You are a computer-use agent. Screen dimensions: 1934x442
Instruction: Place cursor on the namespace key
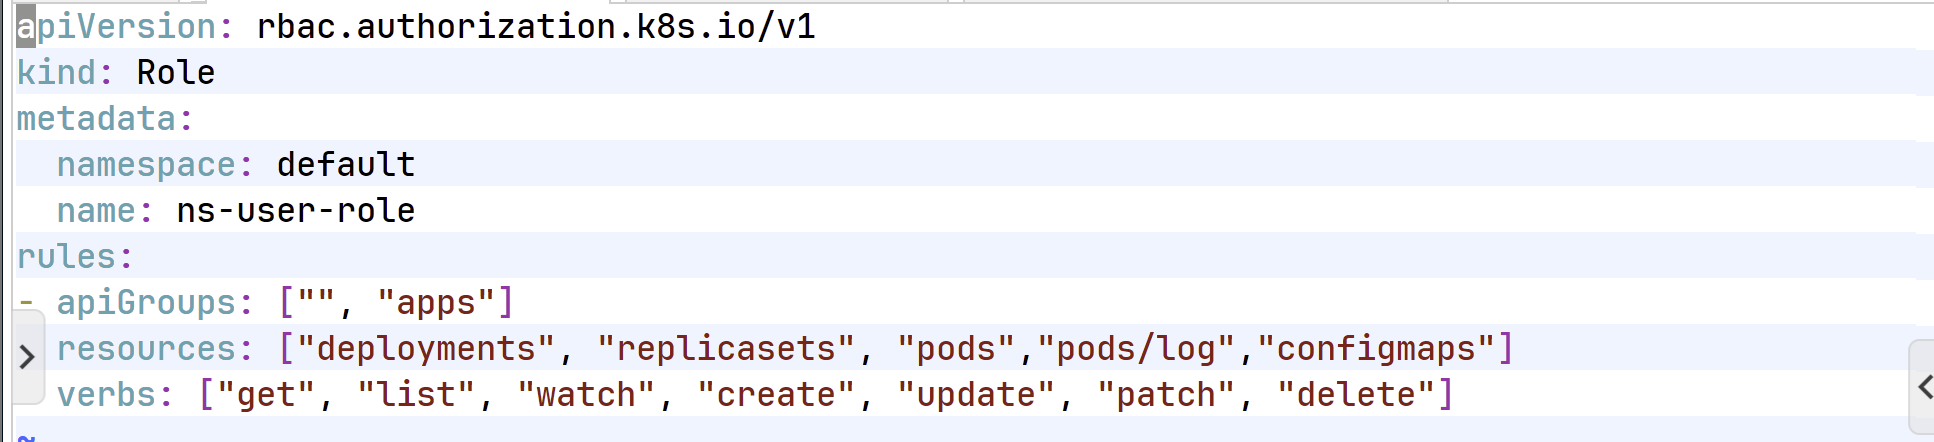(x=146, y=164)
